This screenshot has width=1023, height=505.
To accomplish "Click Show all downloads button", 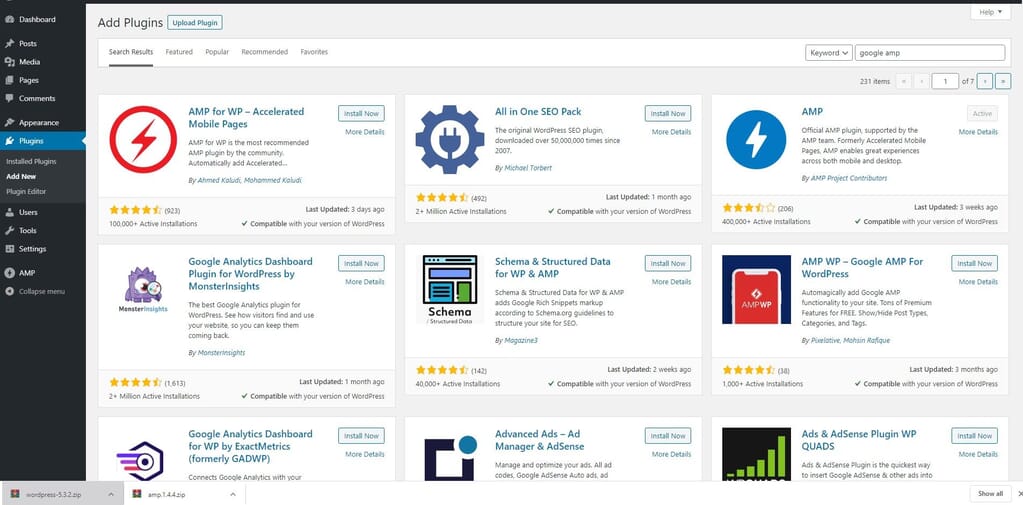I will (990, 493).
